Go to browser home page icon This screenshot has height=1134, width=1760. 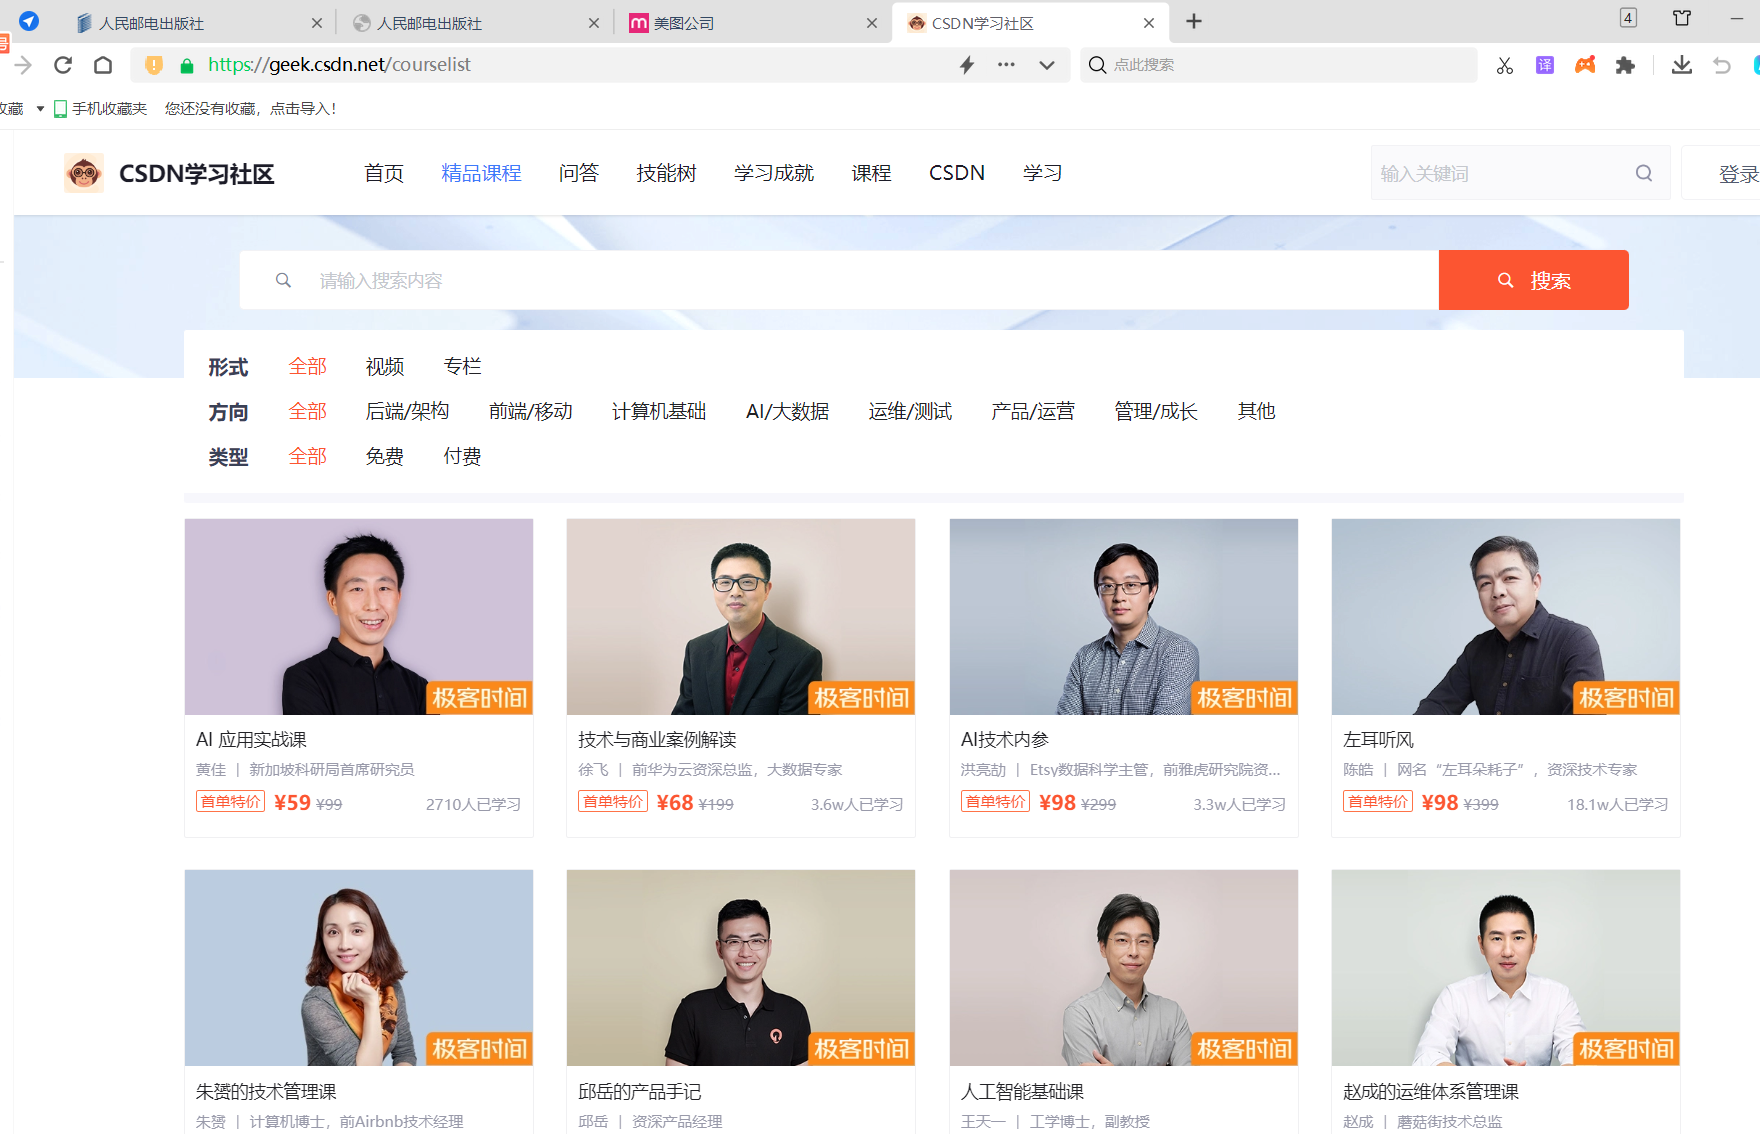[103, 65]
